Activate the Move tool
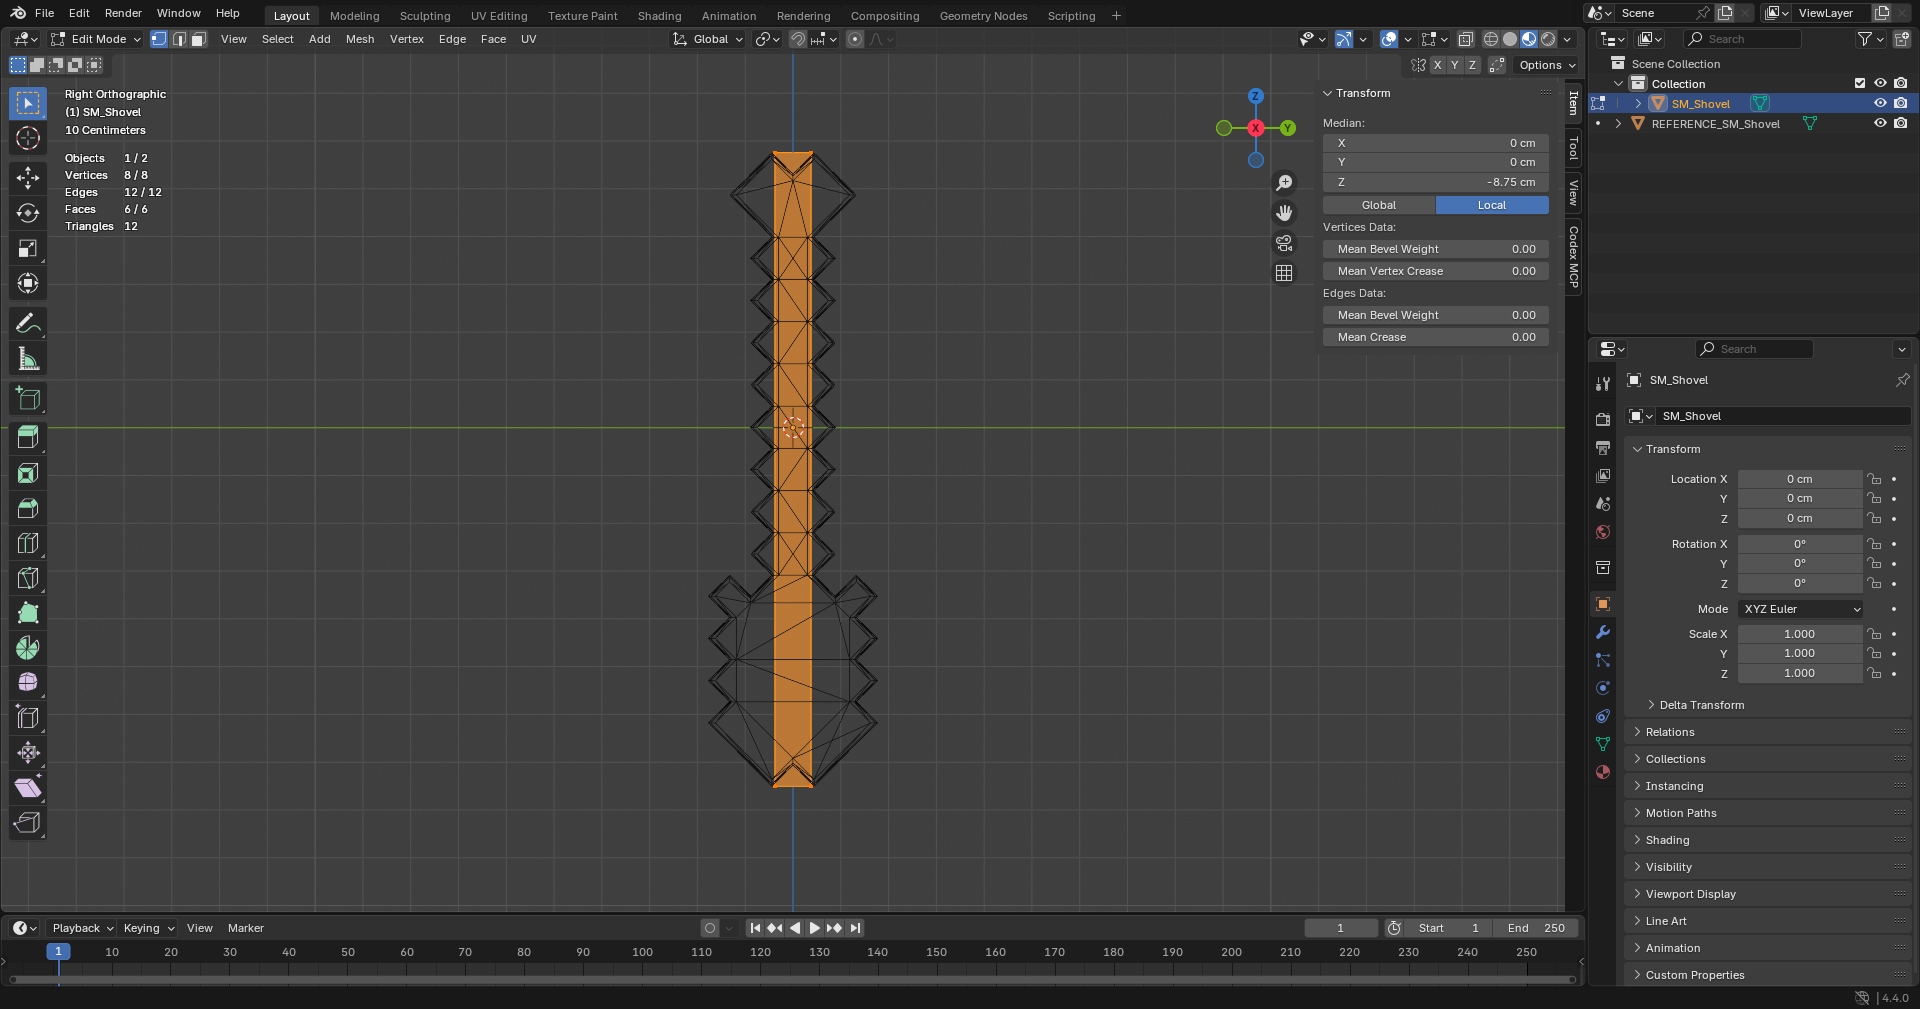1920x1009 pixels. tap(28, 178)
